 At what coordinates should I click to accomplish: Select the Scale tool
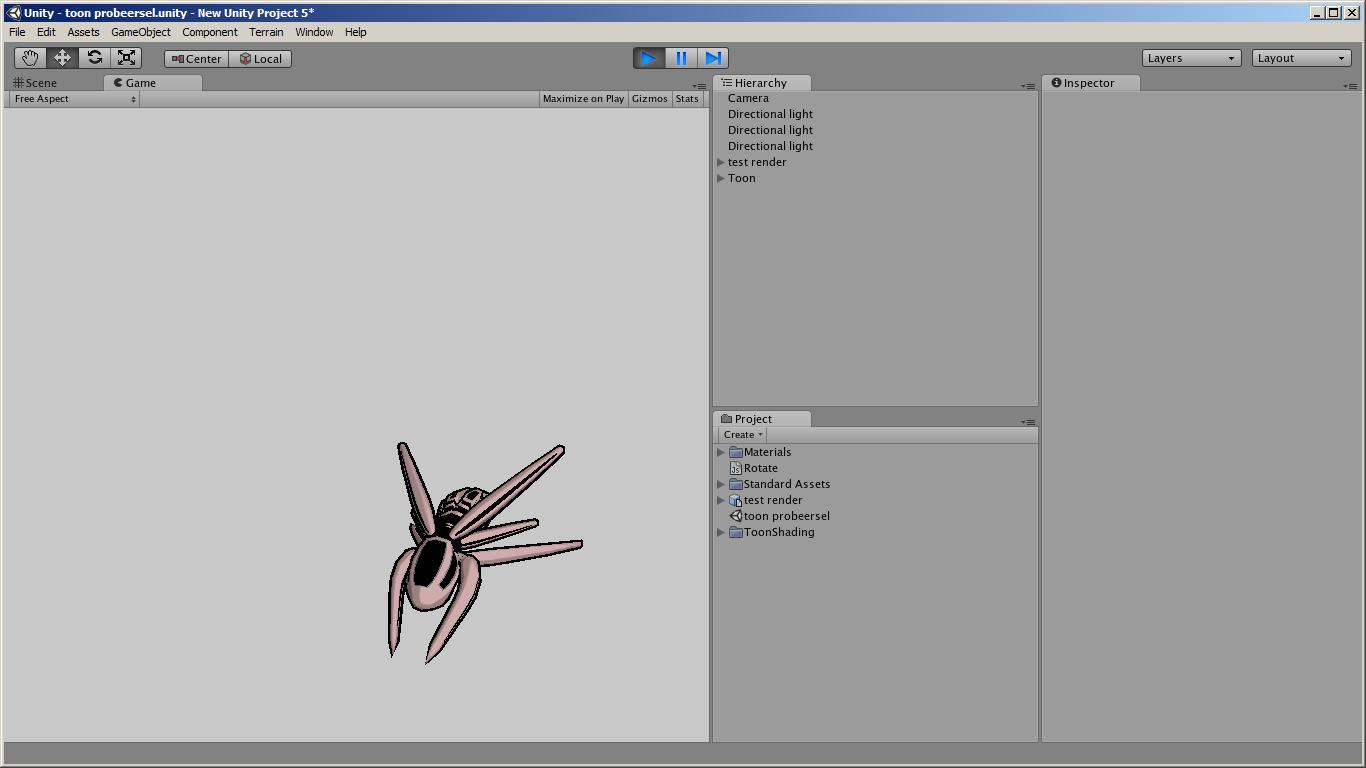coord(126,57)
